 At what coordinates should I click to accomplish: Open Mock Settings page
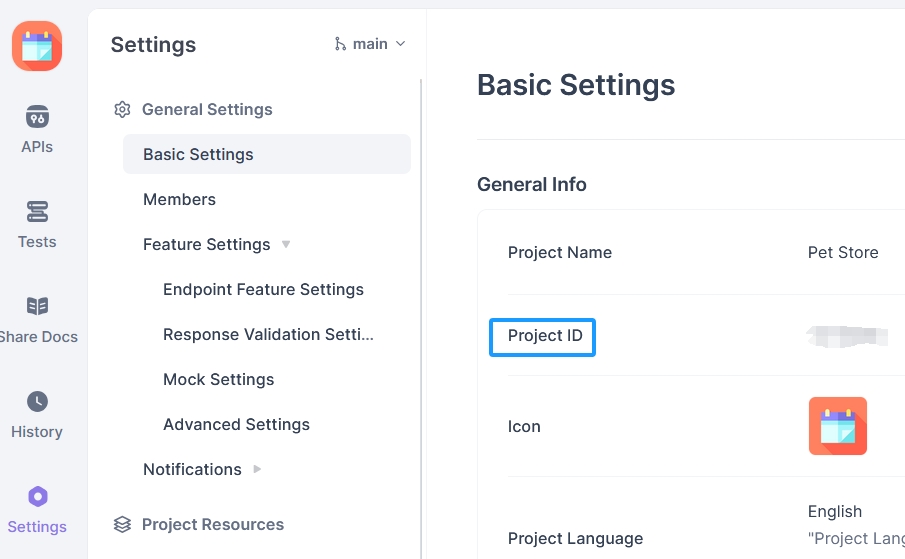(218, 379)
